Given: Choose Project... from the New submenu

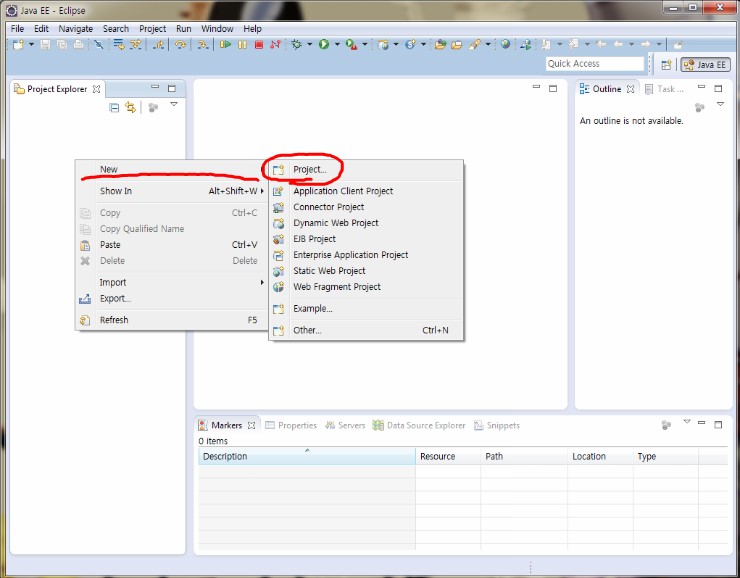Looking at the screenshot, I should [x=309, y=169].
